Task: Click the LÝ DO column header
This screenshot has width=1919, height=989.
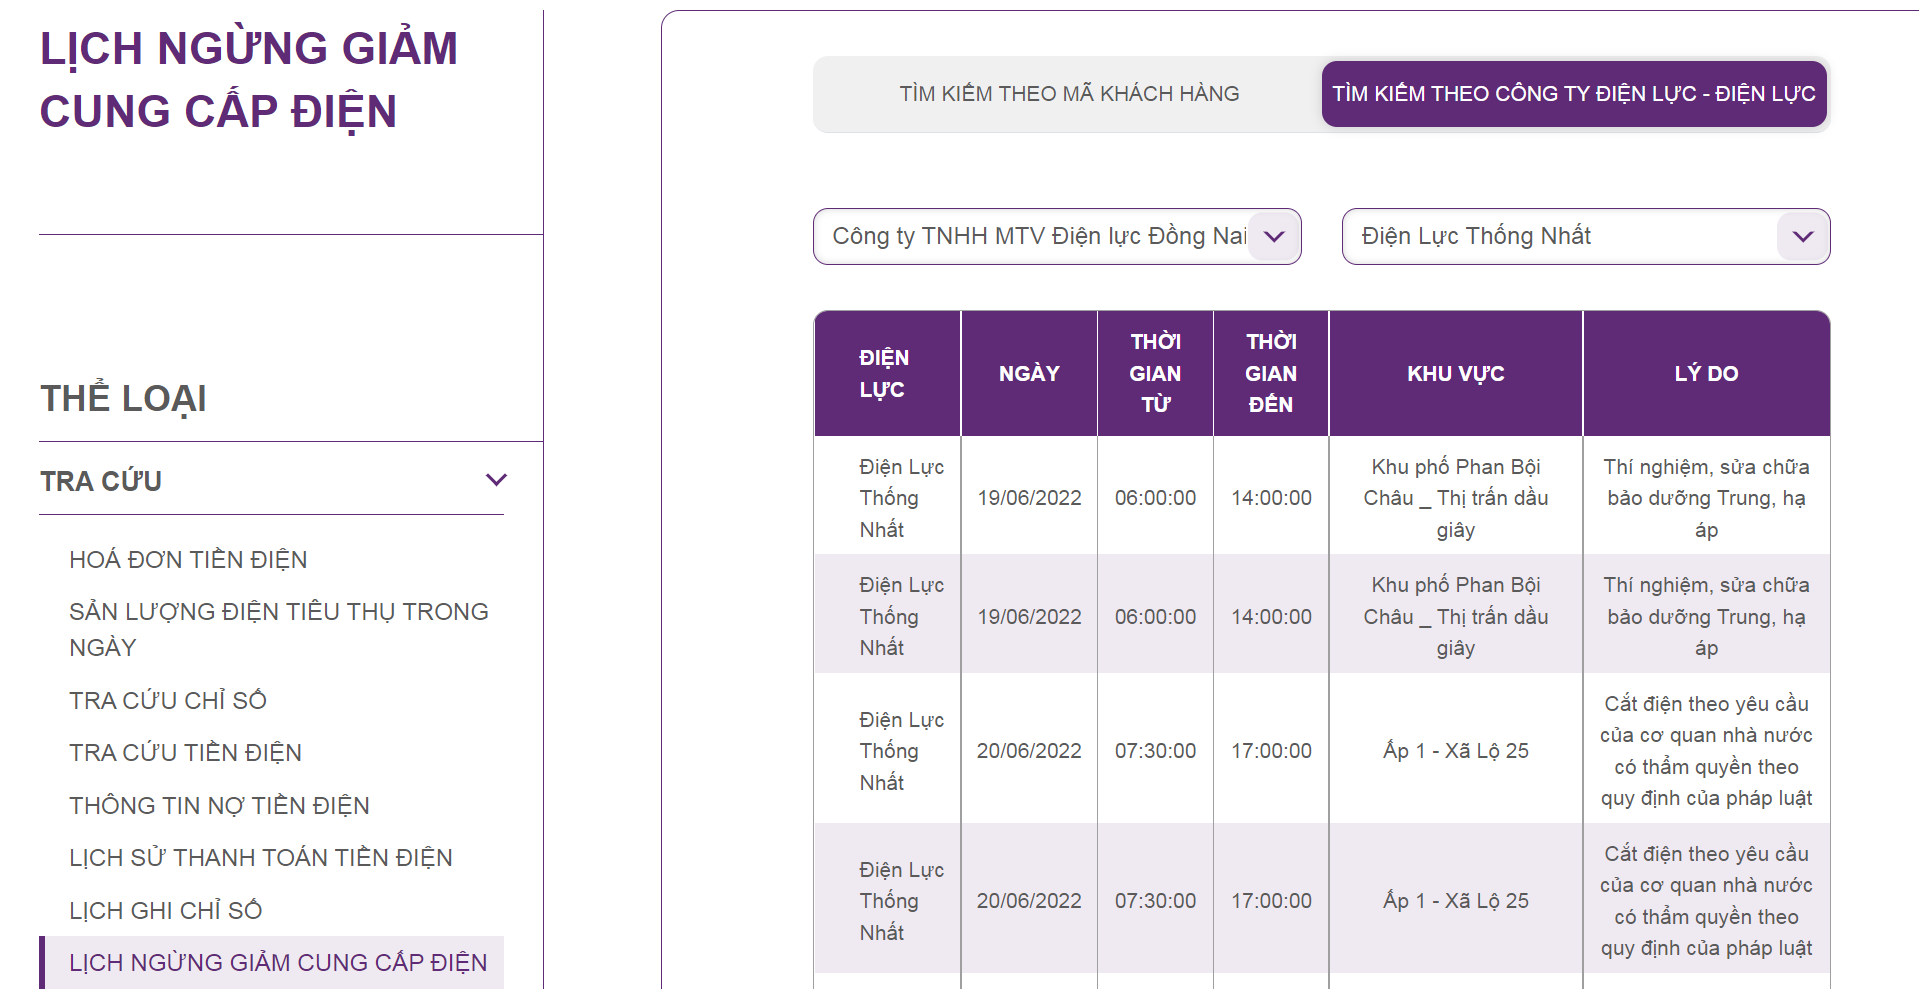Action: (1707, 373)
